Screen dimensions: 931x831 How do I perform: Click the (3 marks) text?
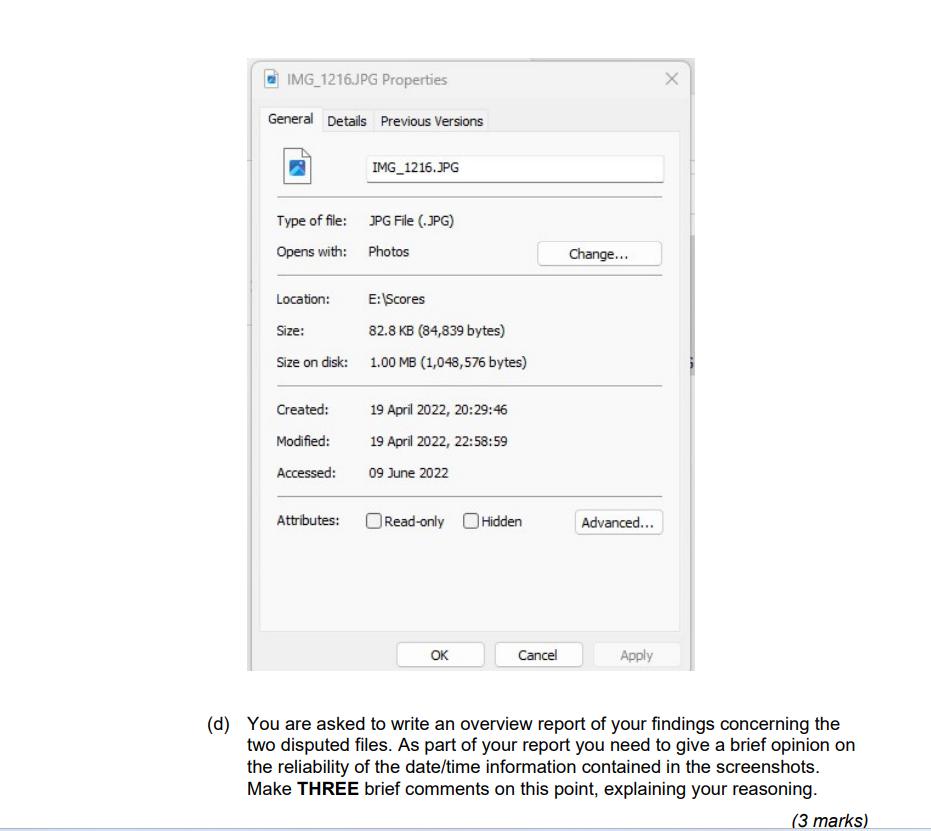point(829,820)
